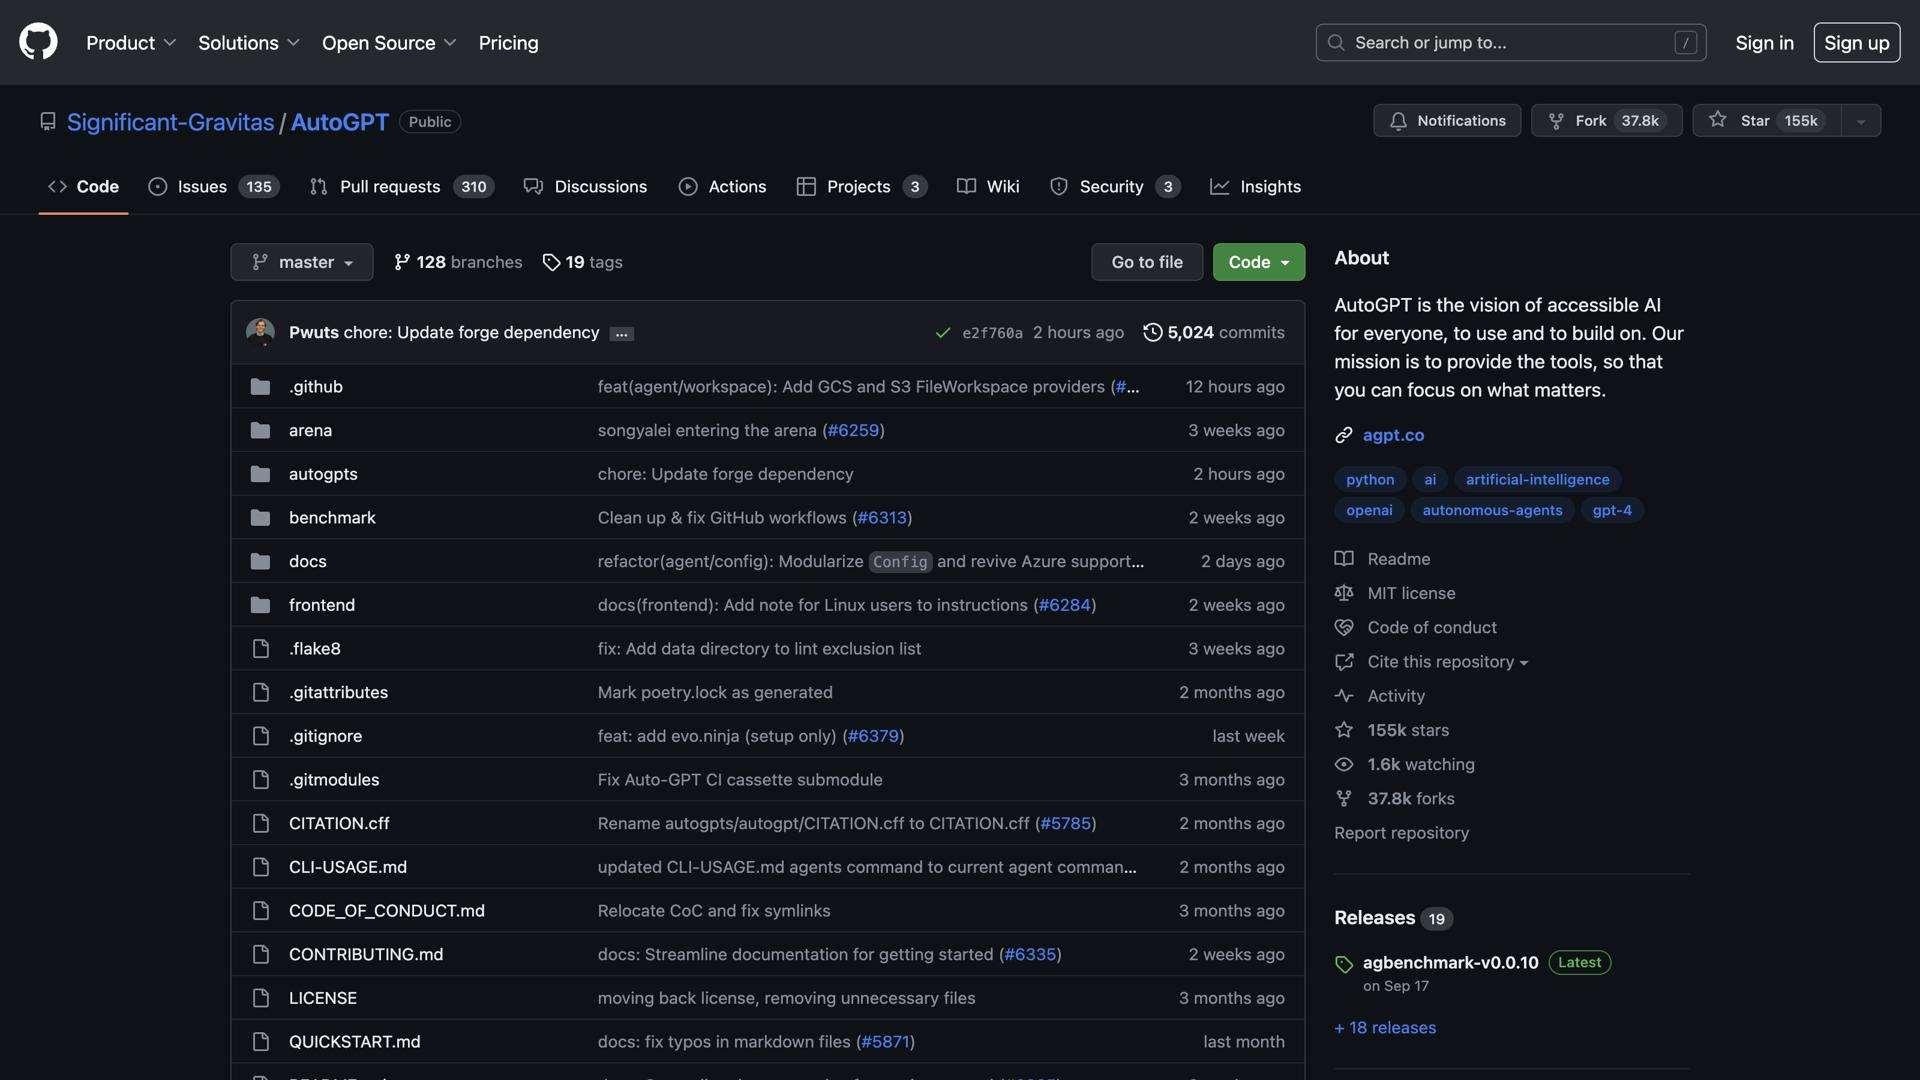This screenshot has width=1920, height=1080.
Task: Click the latest release tag icon
Action: point(1344,964)
